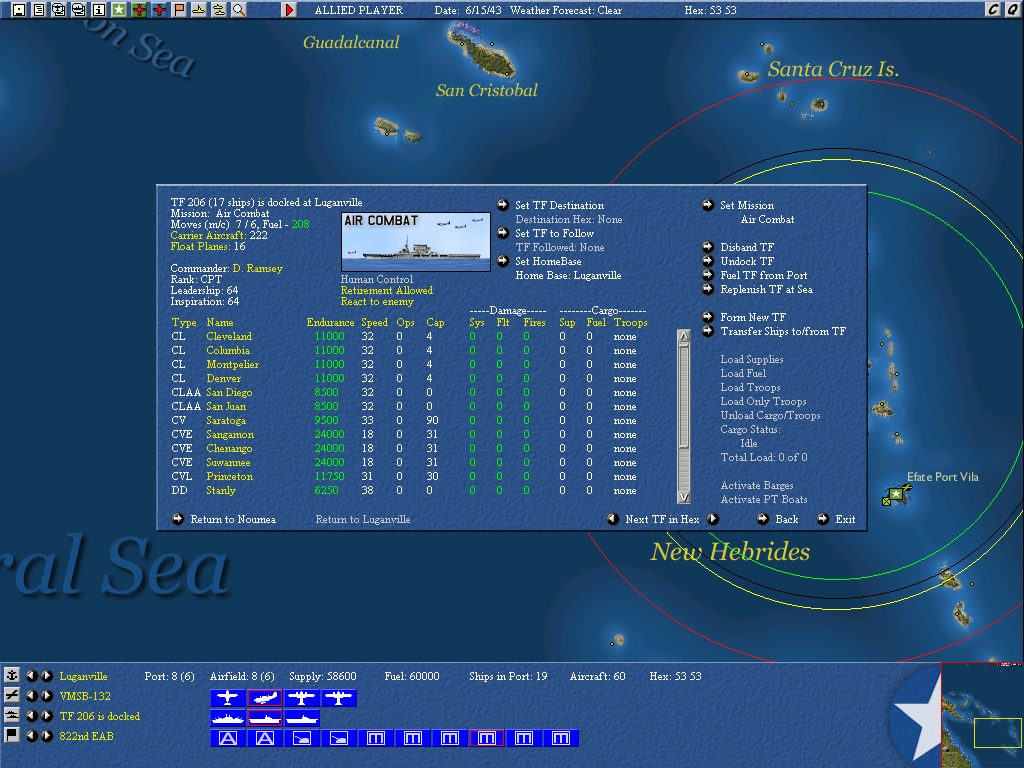The height and width of the screenshot is (768, 1024).
Task: Click the Back button
Action: coord(786,519)
